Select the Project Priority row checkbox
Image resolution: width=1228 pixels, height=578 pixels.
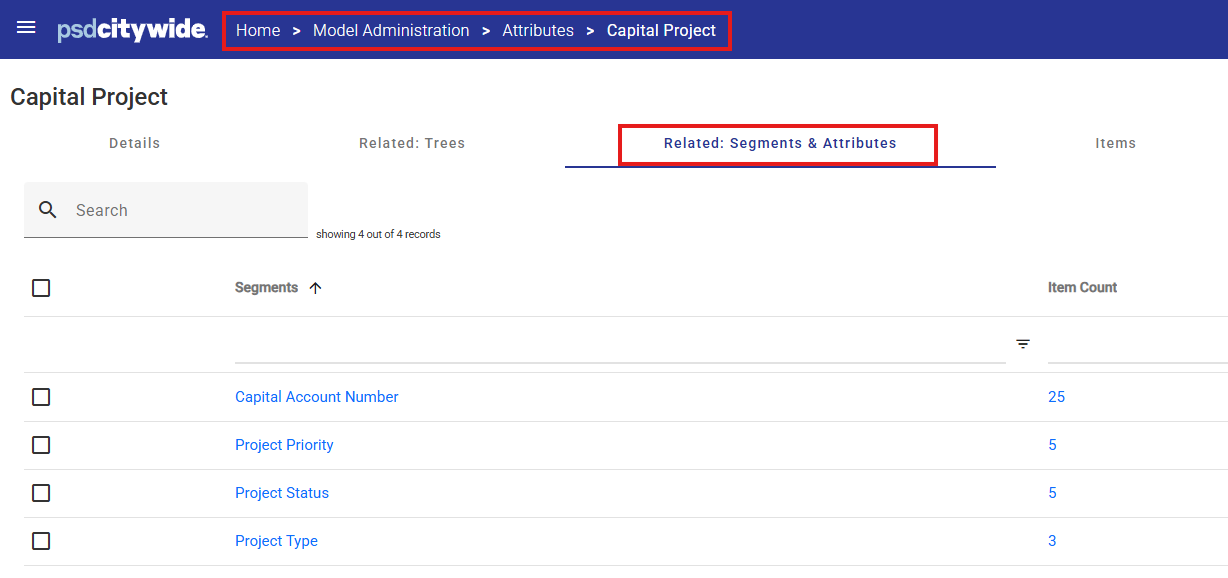(41, 445)
